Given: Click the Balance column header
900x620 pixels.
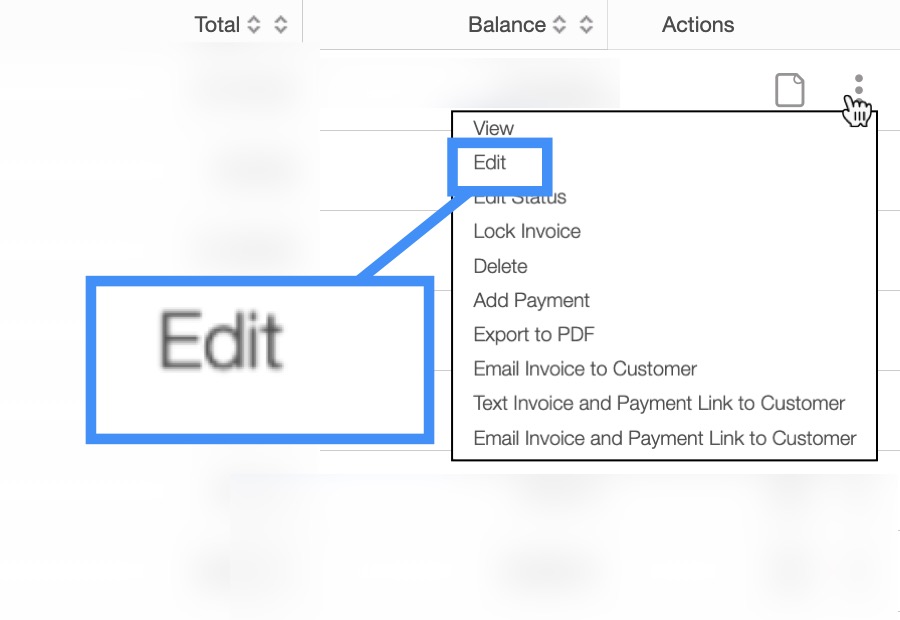Looking at the screenshot, I should pyautogui.click(x=506, y=25).
